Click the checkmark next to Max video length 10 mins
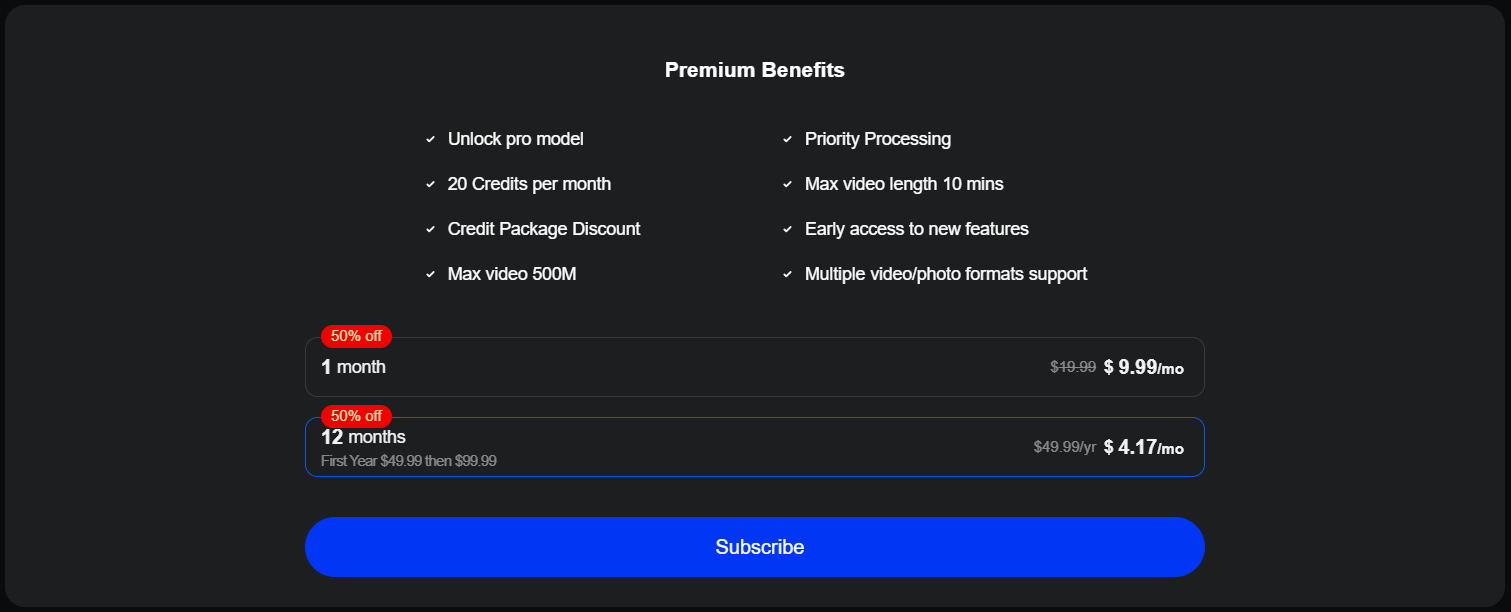1511x612 pixels. (x=787, y=185)
